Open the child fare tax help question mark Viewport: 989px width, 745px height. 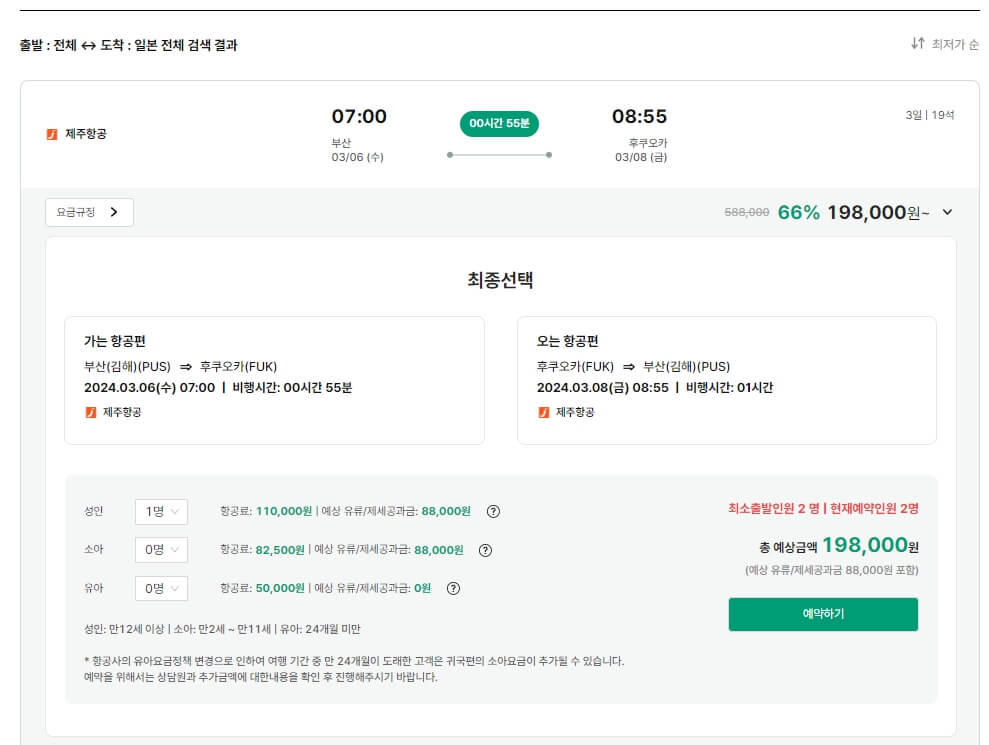(486, 550)
